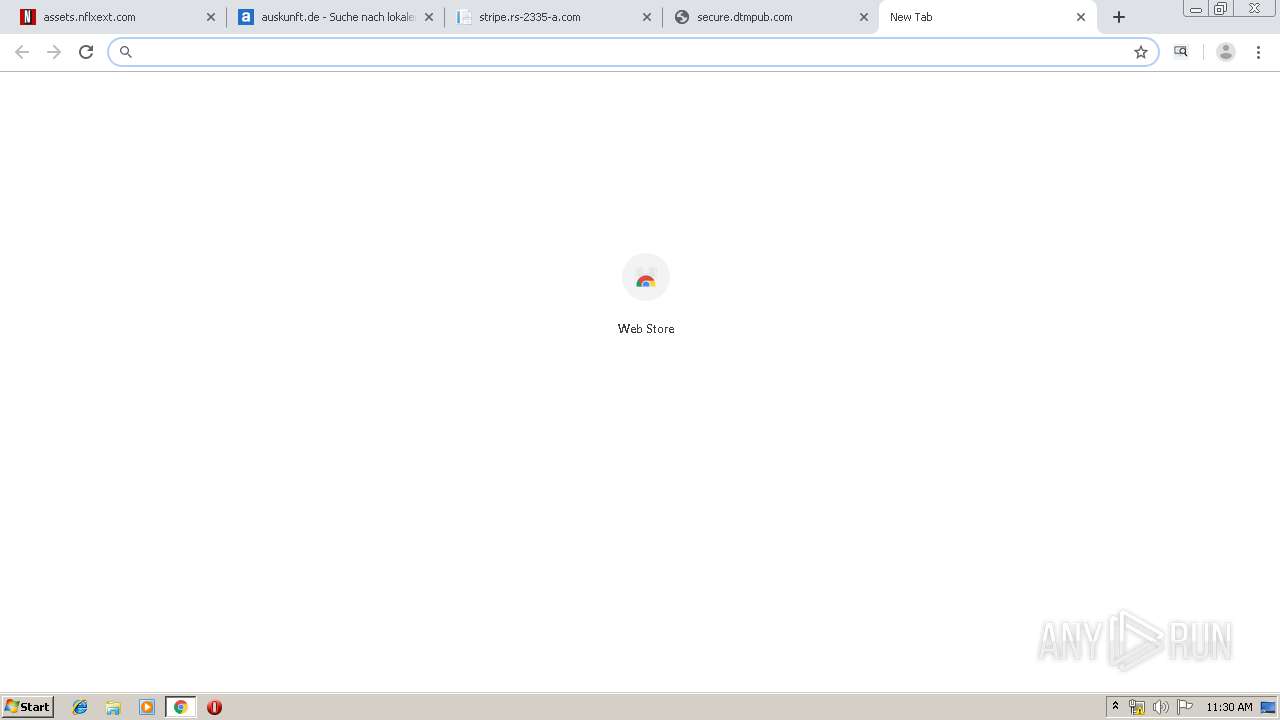Go forward to the next page
This screenshot has width=1280, height=720.
54,52
